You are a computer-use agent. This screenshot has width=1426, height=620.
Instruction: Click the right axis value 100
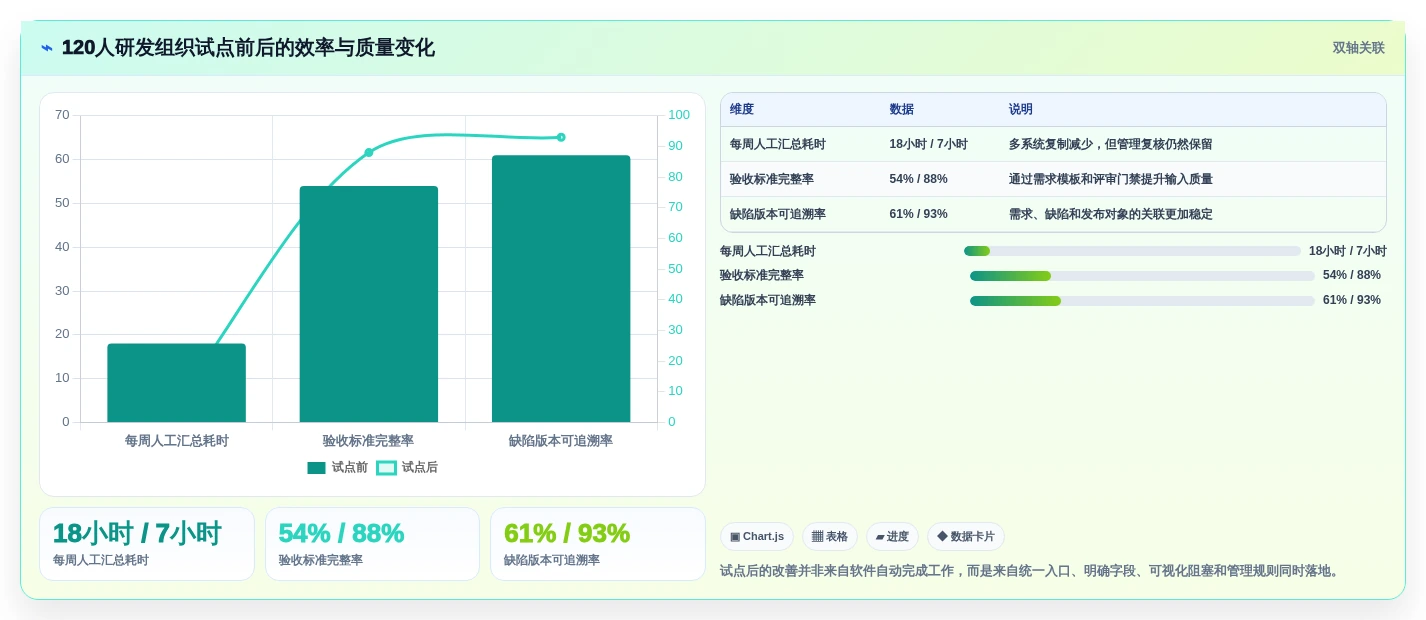pos(679,115)
